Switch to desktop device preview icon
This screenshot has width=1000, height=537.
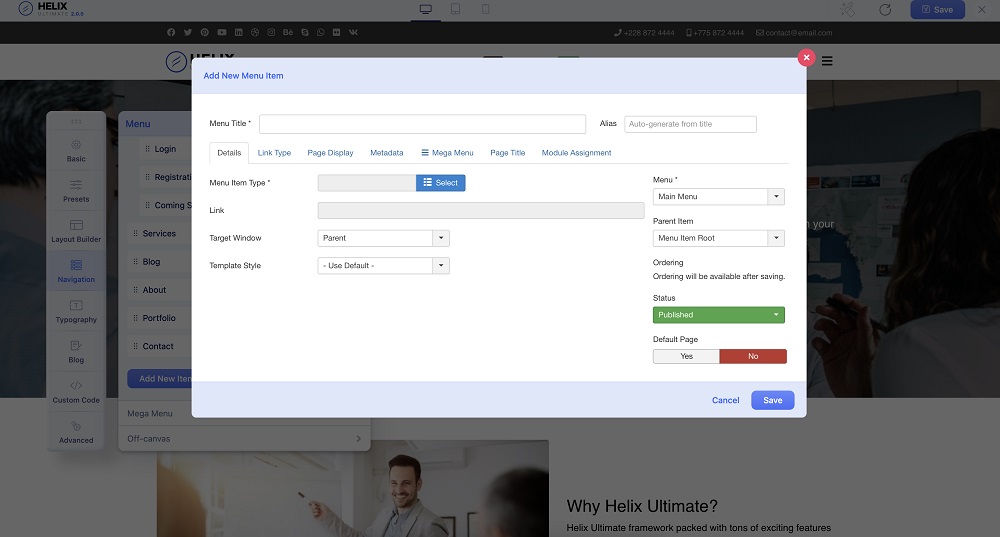click(426, 9)
